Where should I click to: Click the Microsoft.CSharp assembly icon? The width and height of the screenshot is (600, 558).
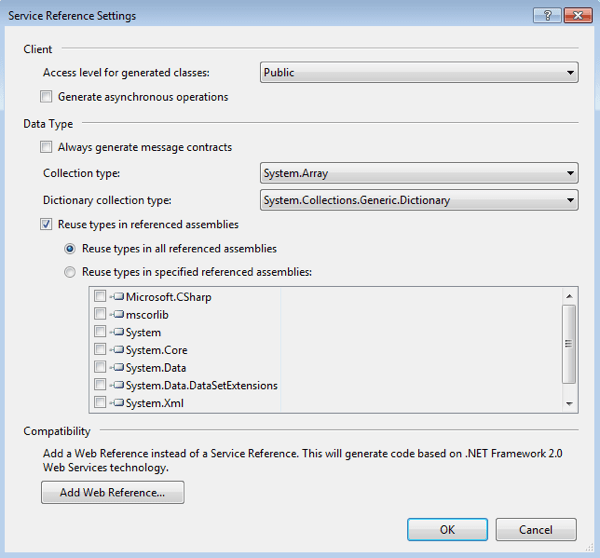pos(117,297)
